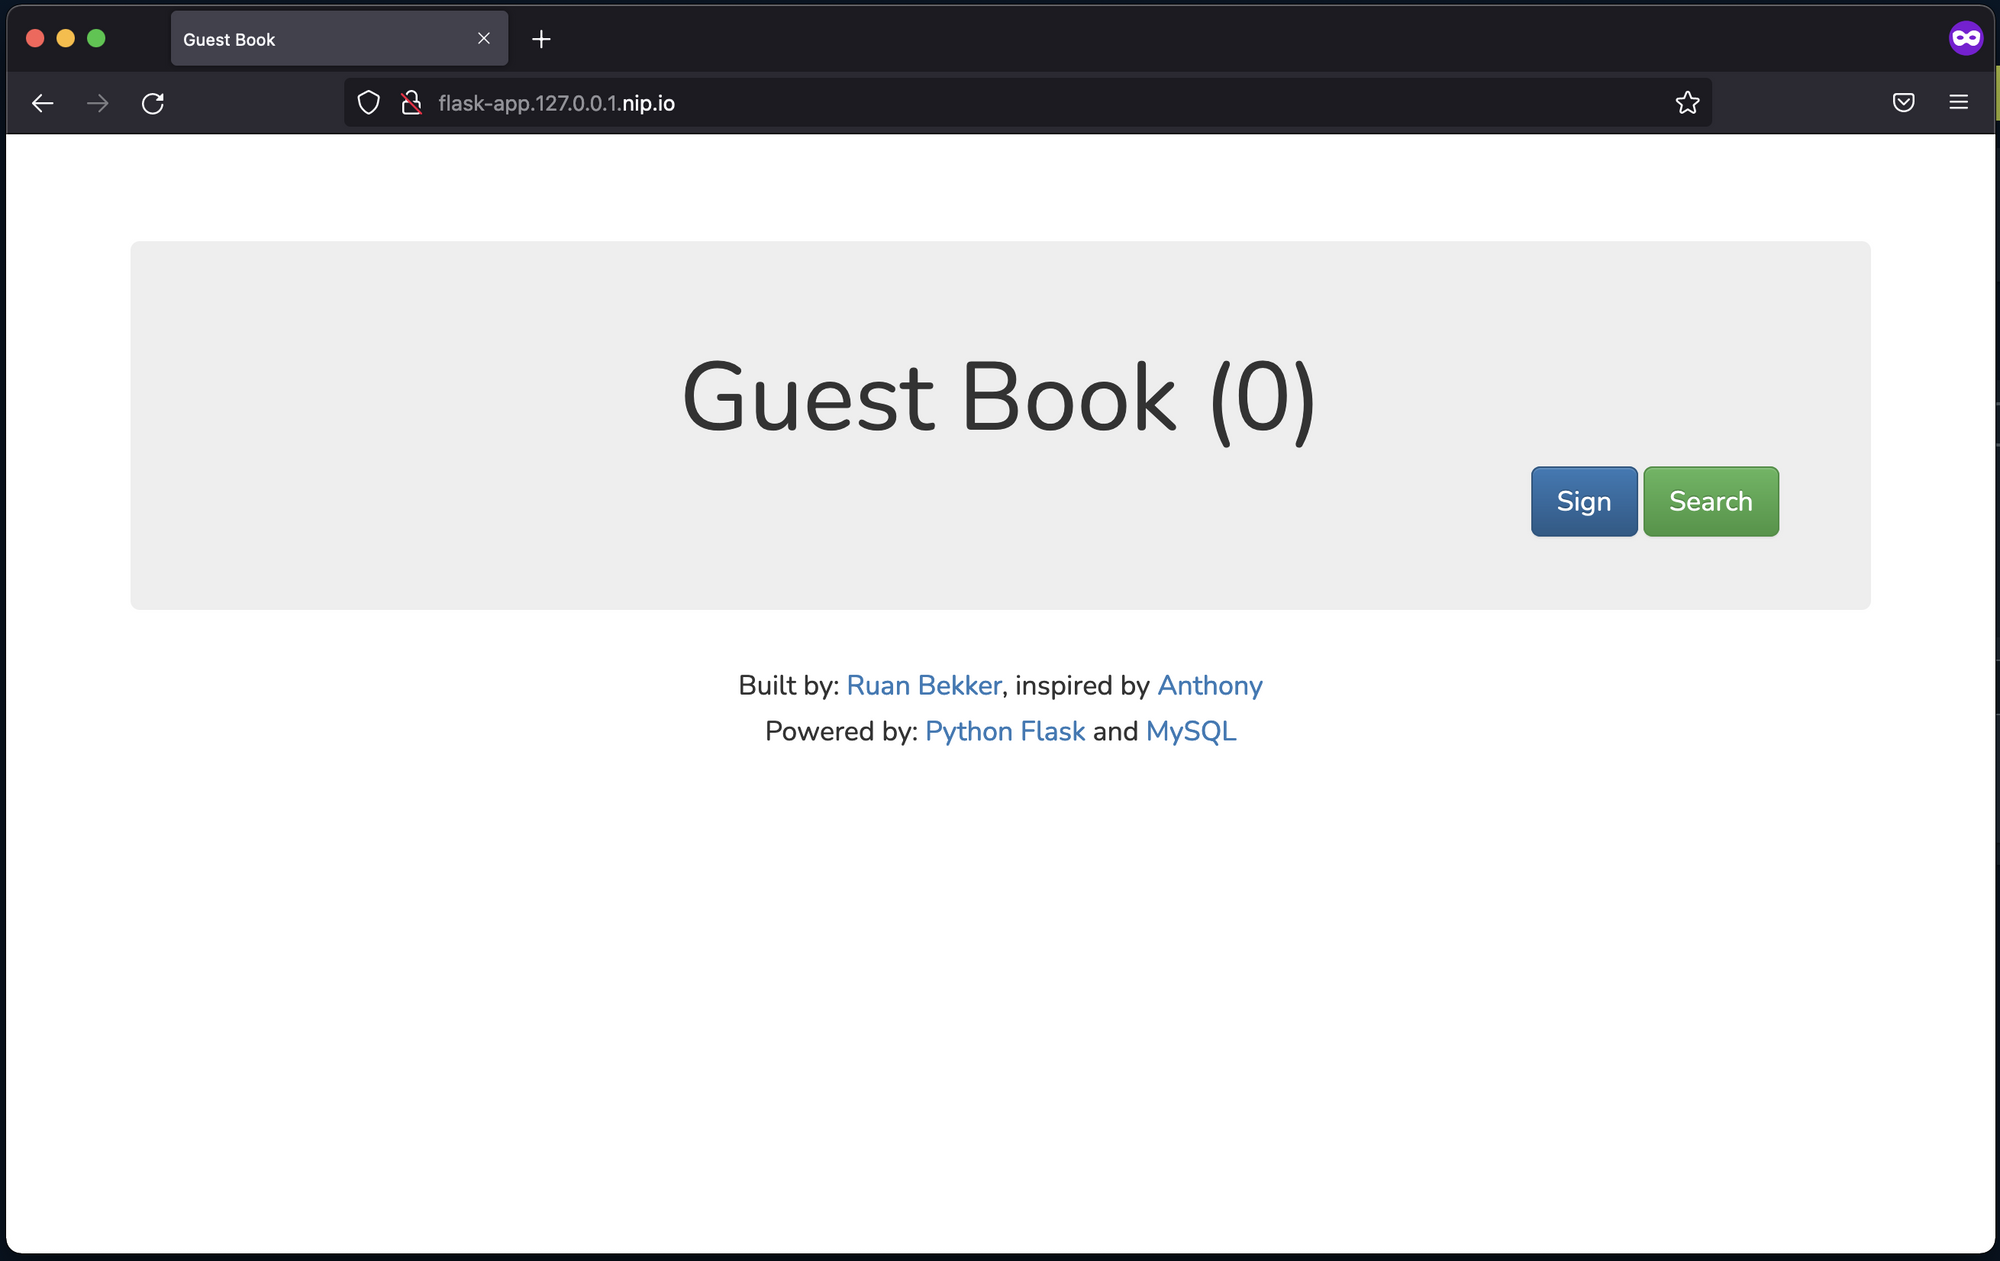
Task: Open a new tab with plus
Action: click(x=541, y=39)
